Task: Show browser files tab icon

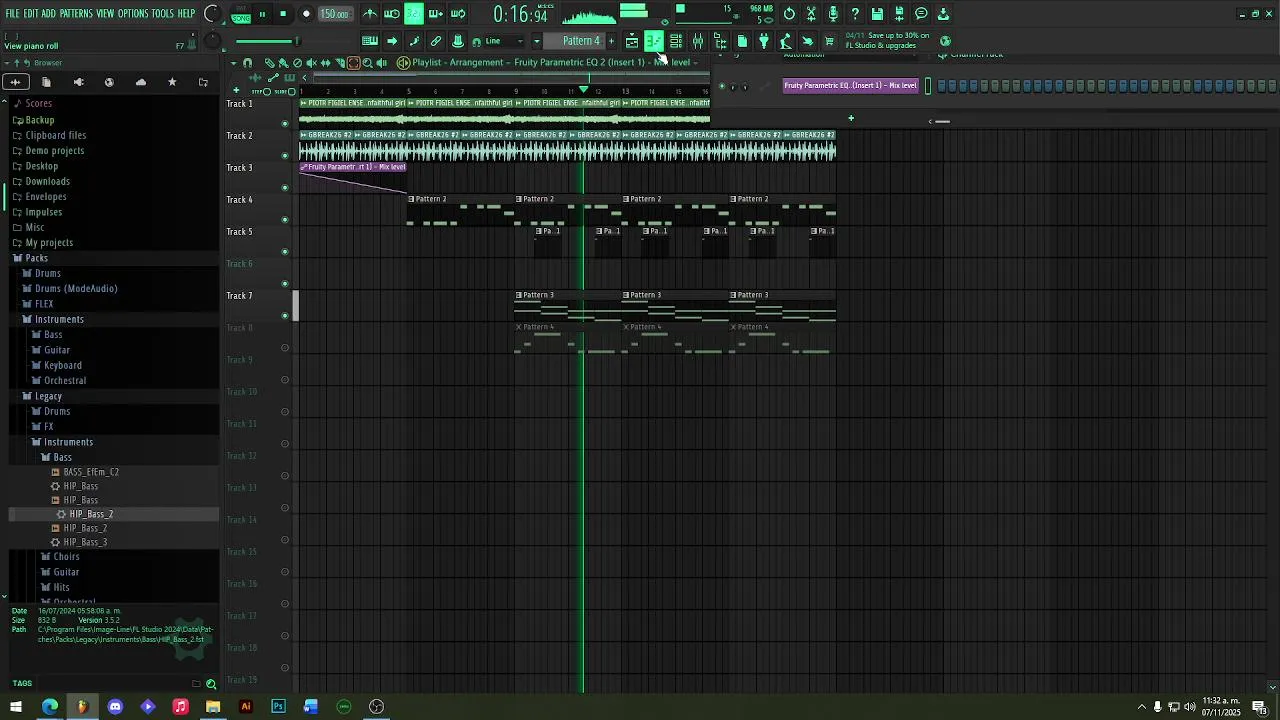Action: (46, 82)
